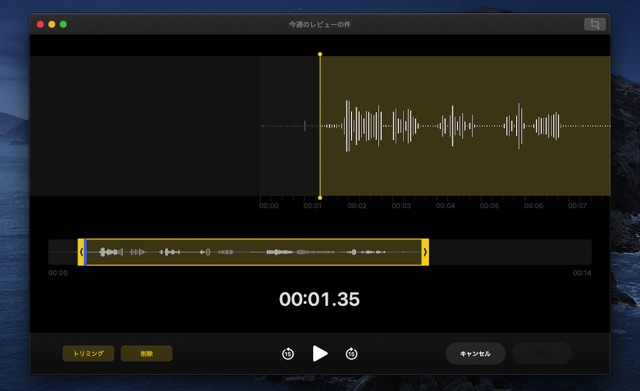The width and height of the screenshot is (640, 391).
Task: Click the 00:14 end time label
Action: pyautogui.click(x=582, y=273)
